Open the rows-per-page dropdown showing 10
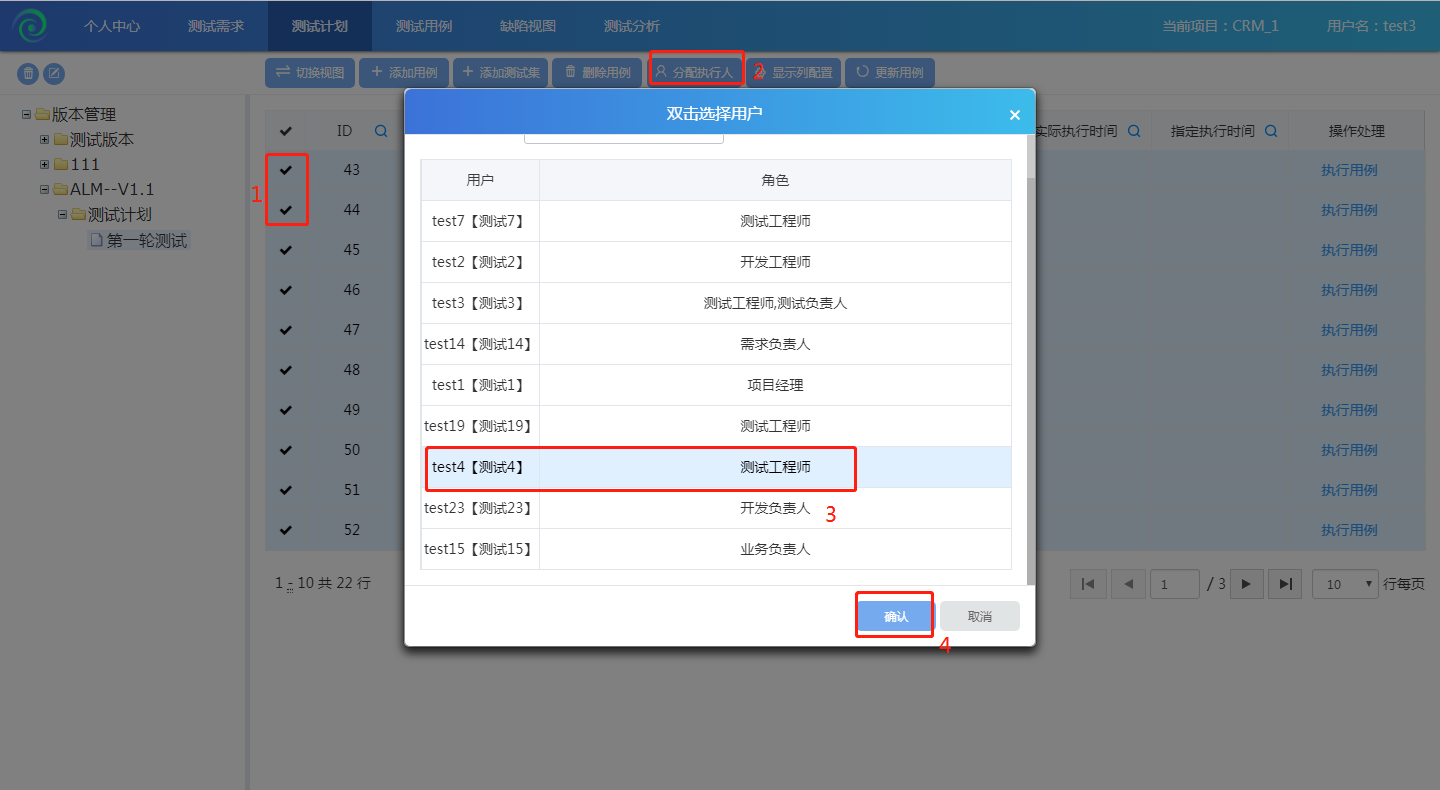The width and height of the screenshot is (1440, 790). 1345,584
